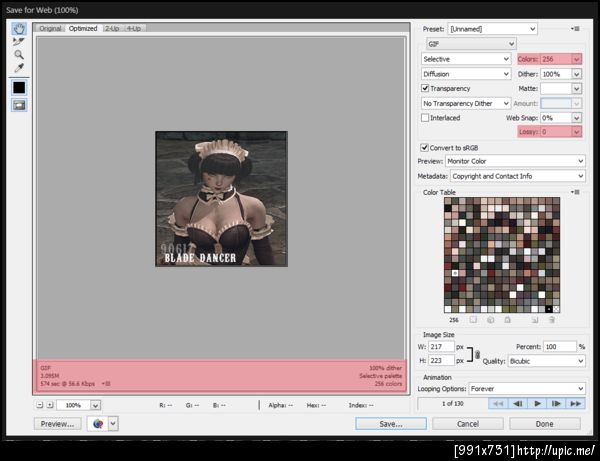Go to previous animation frame
The image size is (600, 461).
pyautogui.click(x=518, y=404)
